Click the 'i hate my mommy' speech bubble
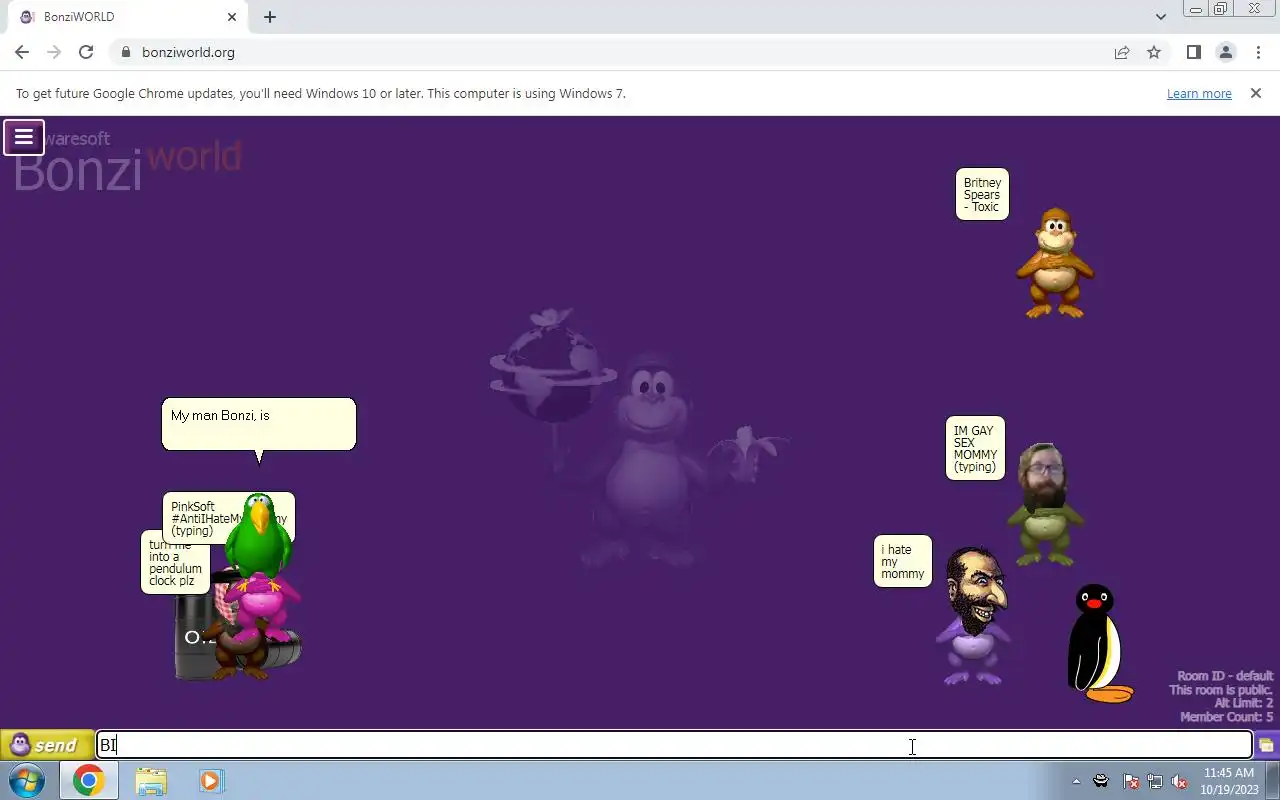Viewport: 1280px width, 800px height. [903, 561]
